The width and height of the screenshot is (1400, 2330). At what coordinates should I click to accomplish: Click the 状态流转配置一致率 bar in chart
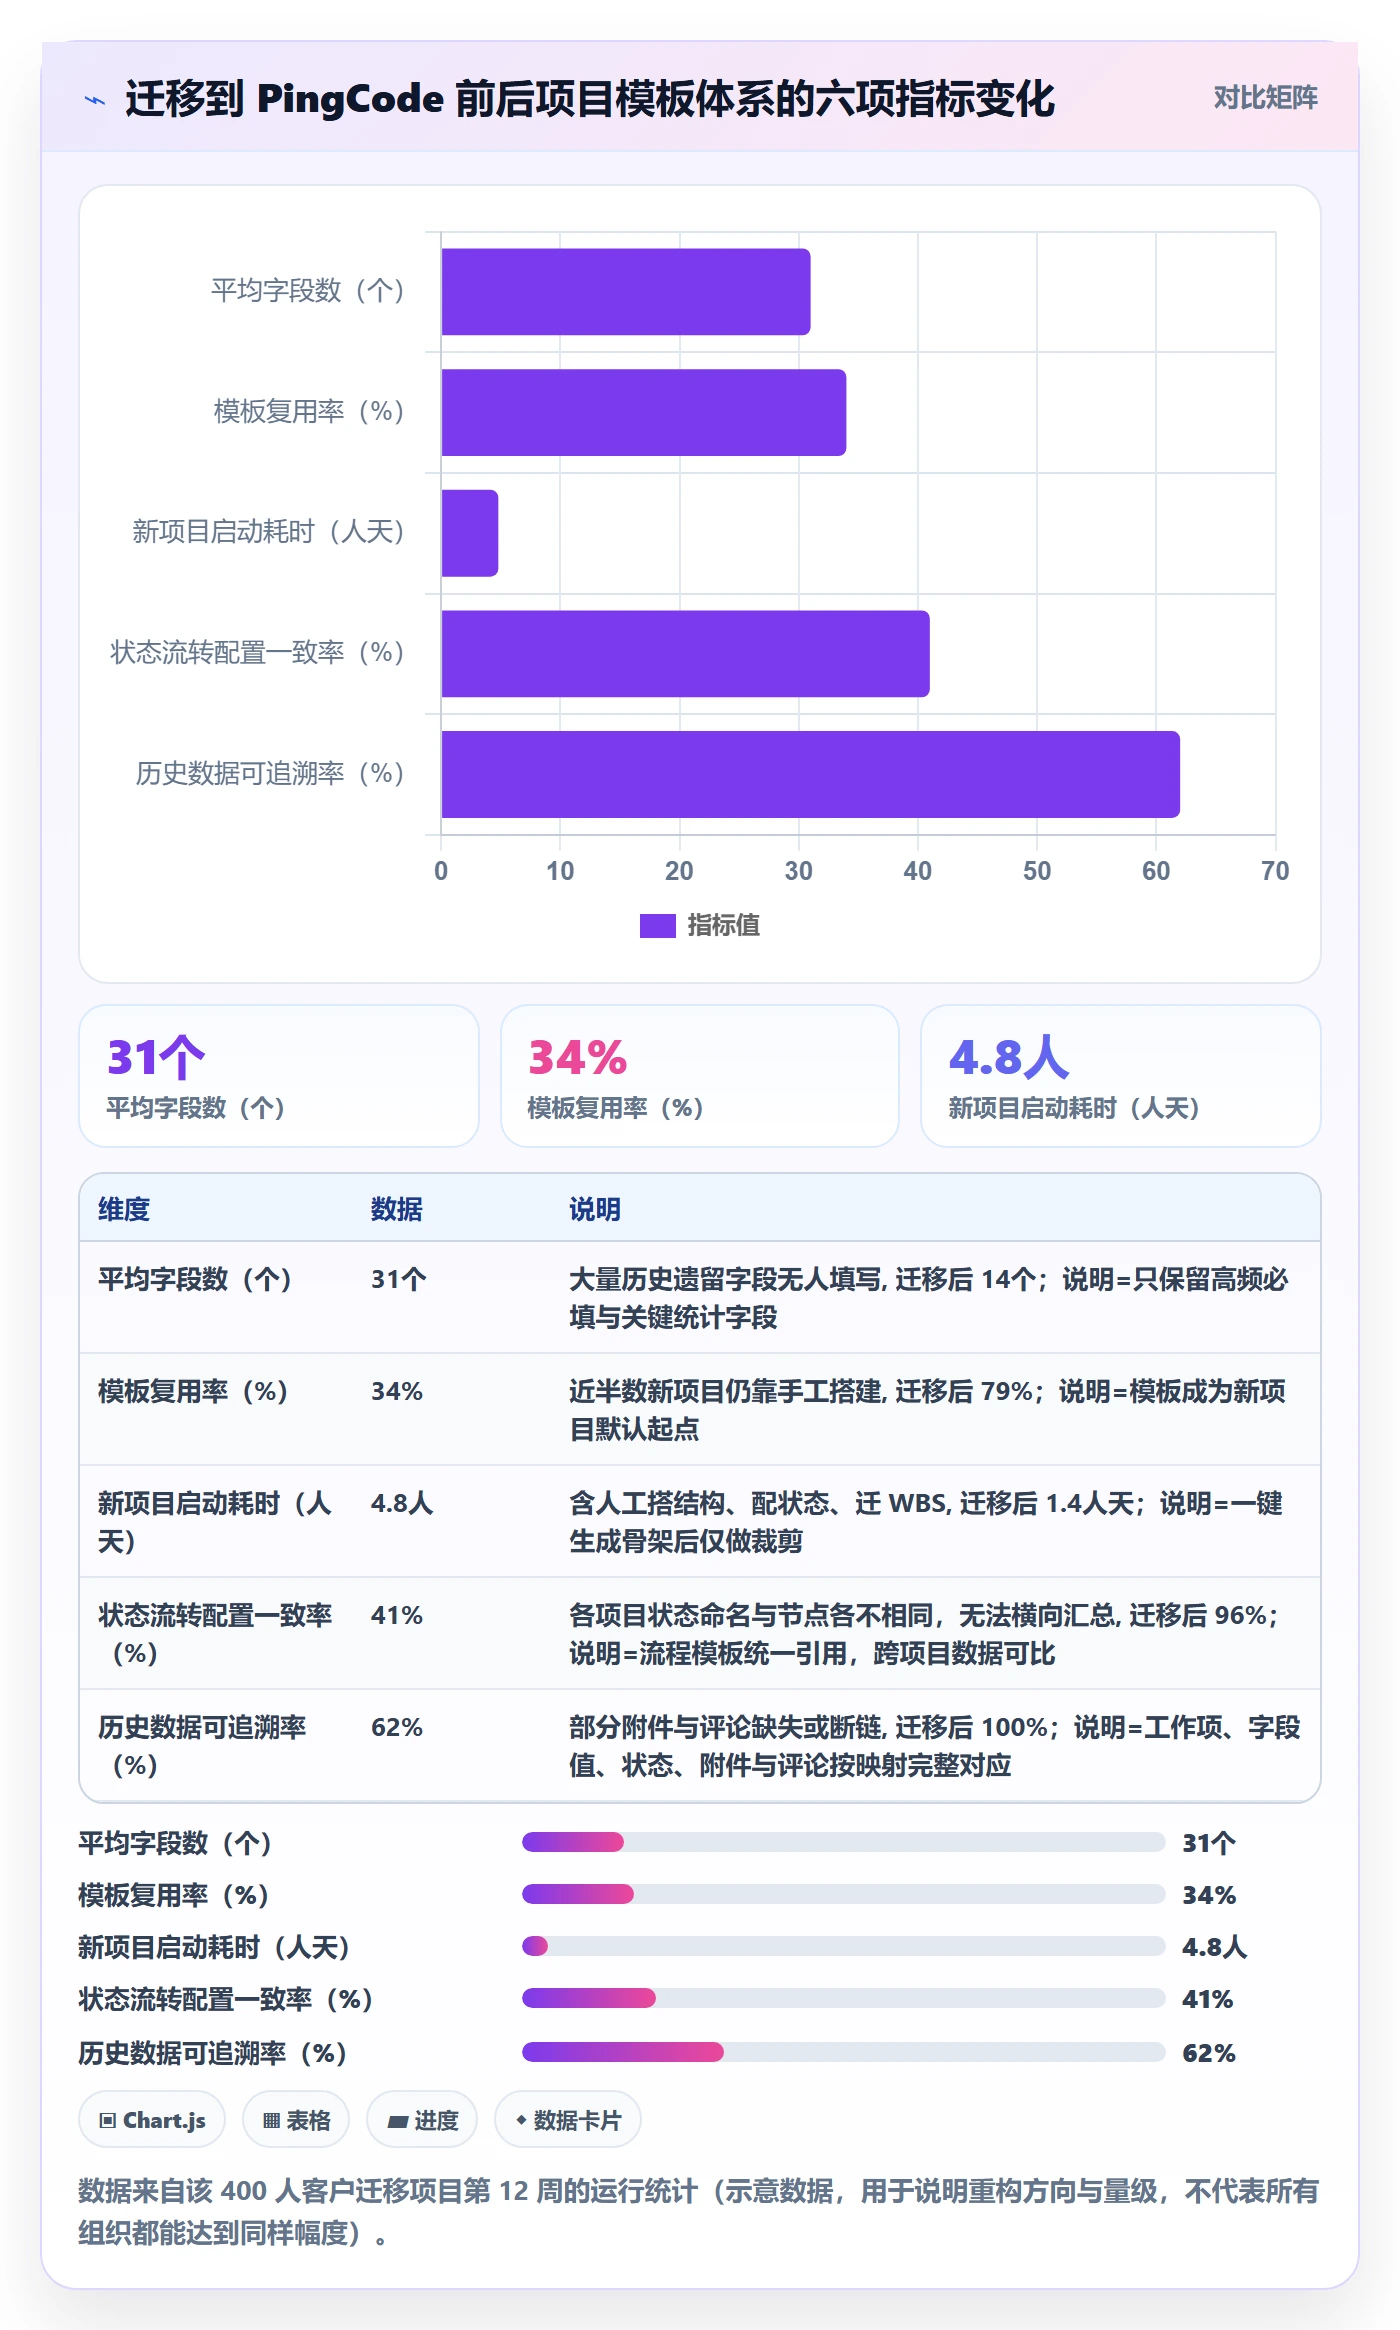click(685, 654)
